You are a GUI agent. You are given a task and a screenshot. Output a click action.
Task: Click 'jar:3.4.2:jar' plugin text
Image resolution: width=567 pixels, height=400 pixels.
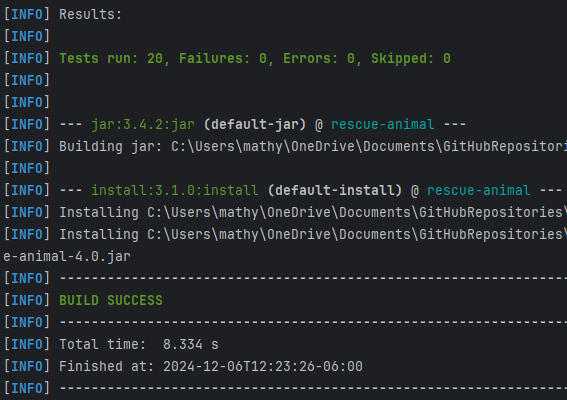pos(143,124)
